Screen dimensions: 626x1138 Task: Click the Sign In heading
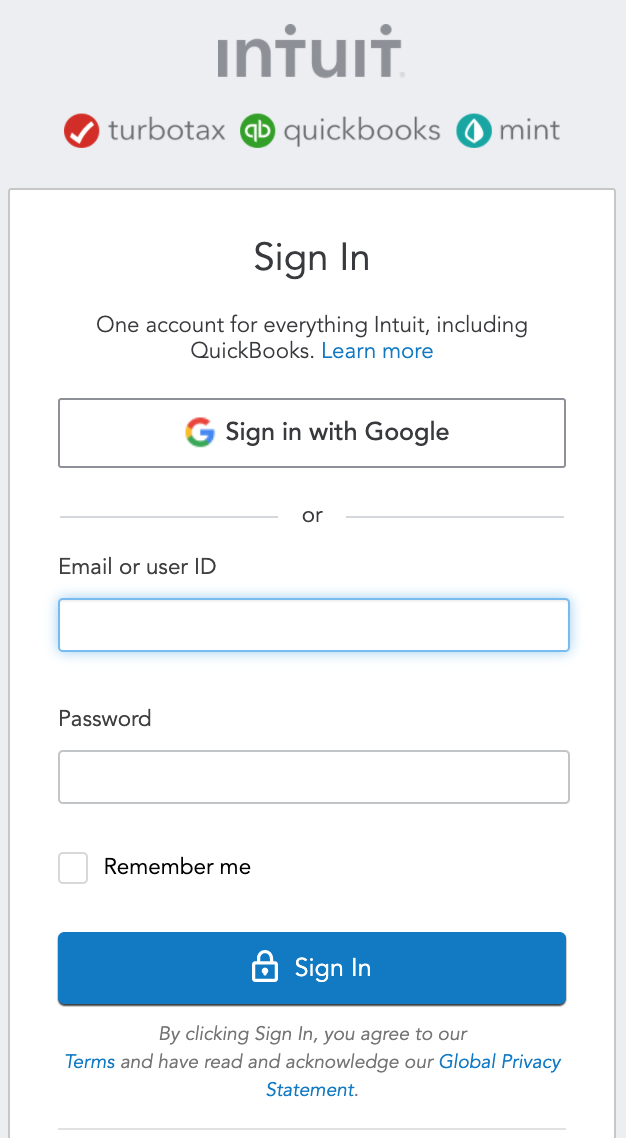[312, 258]
